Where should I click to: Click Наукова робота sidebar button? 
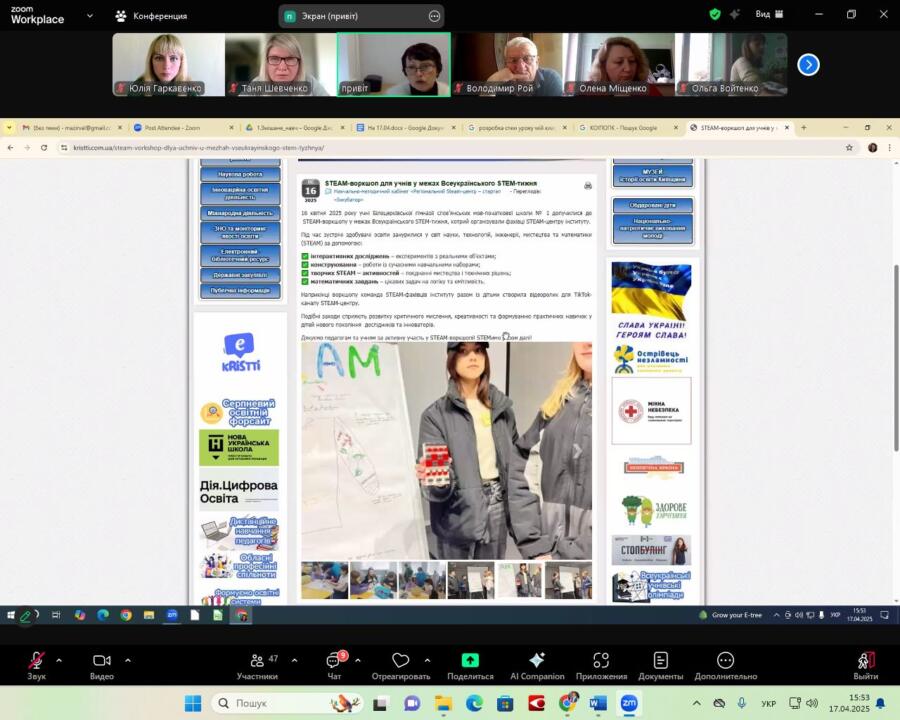tap(240, 174)
